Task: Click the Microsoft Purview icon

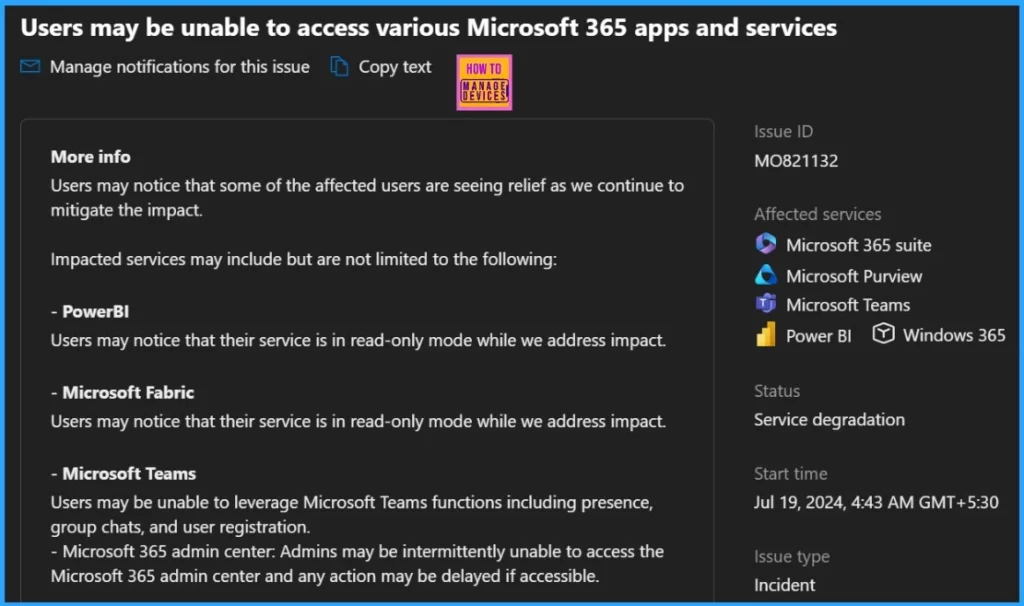Action: pyautogui.click(x=765, y=275)
